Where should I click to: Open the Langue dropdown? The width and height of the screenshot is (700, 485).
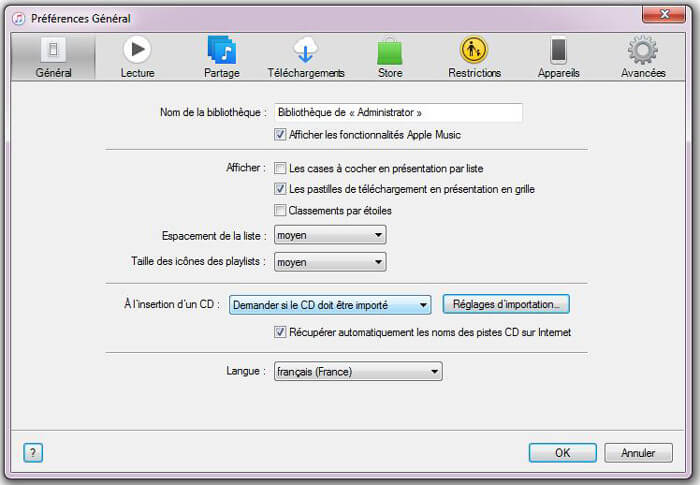click(x=358, y=371)
